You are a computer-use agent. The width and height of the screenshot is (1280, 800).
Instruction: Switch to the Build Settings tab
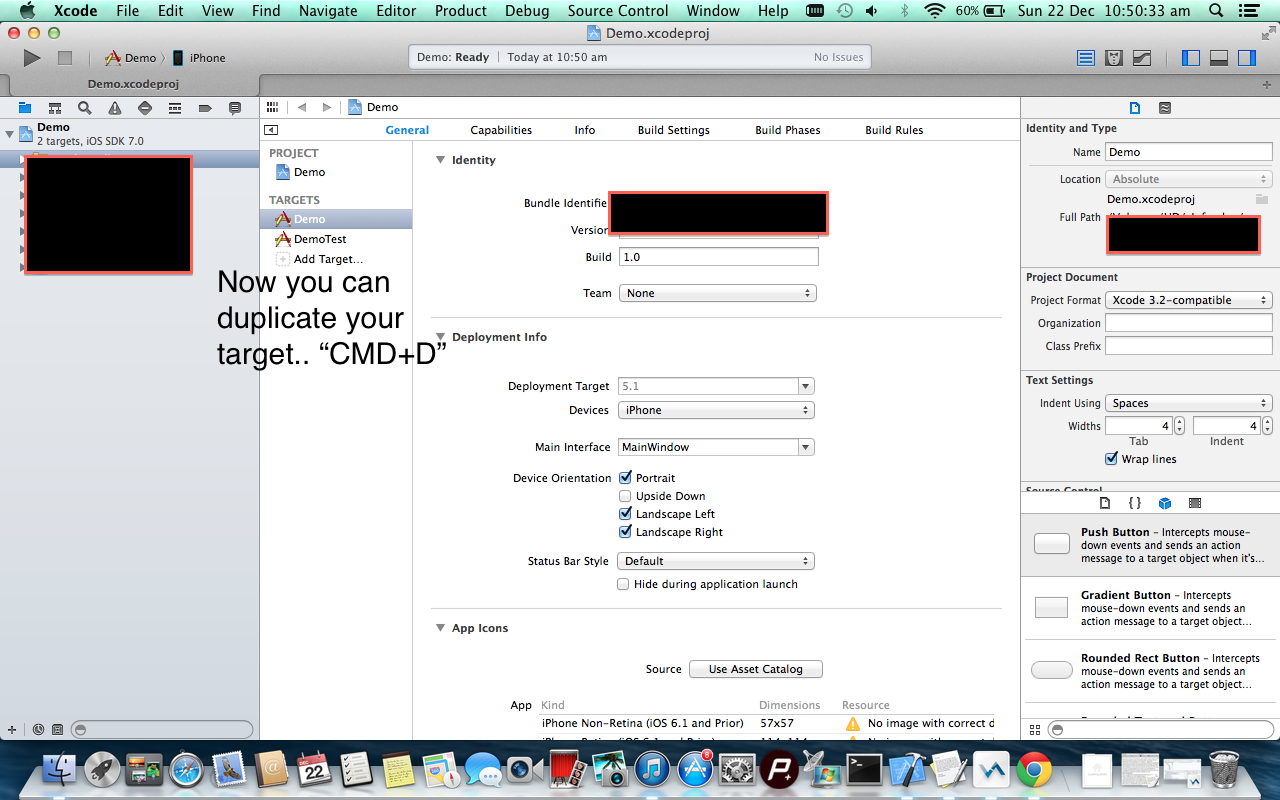point(674,130)
